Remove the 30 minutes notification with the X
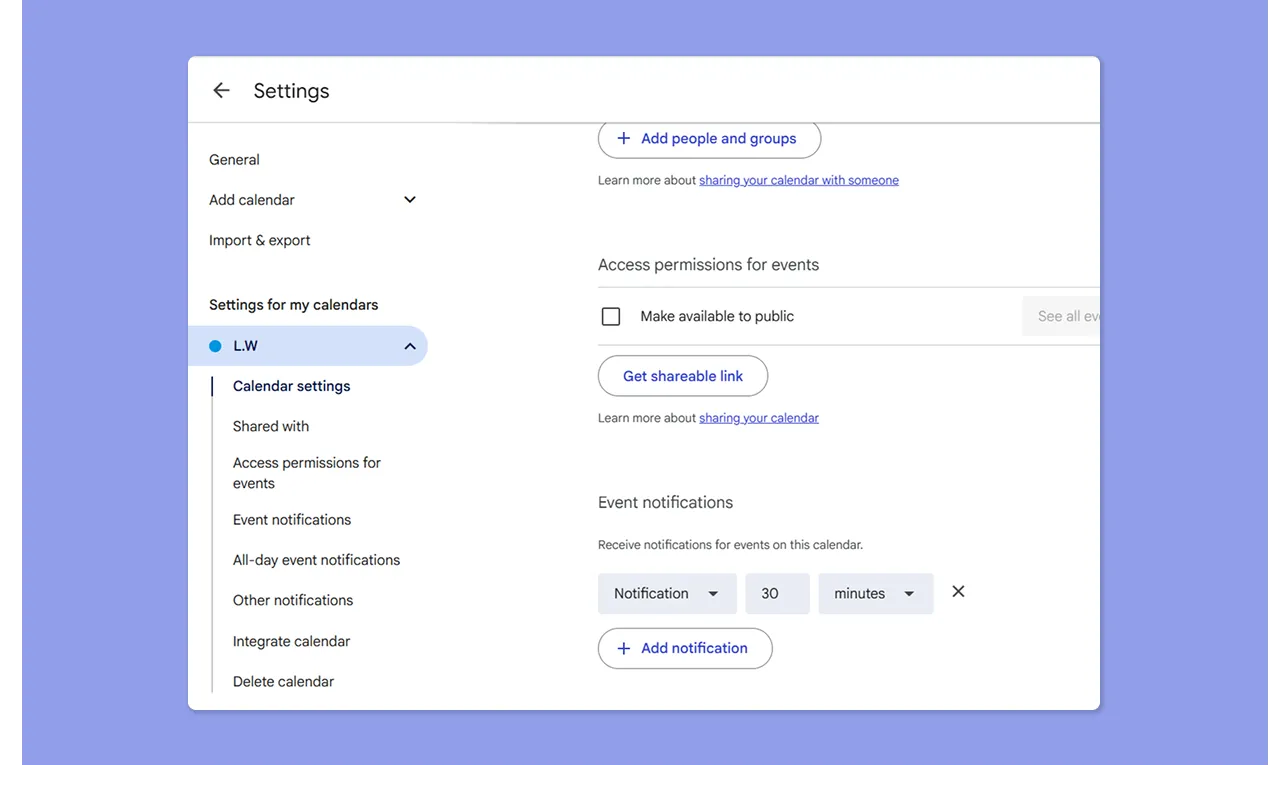This screenshot has width=1288, height=788. pos(957,591)
